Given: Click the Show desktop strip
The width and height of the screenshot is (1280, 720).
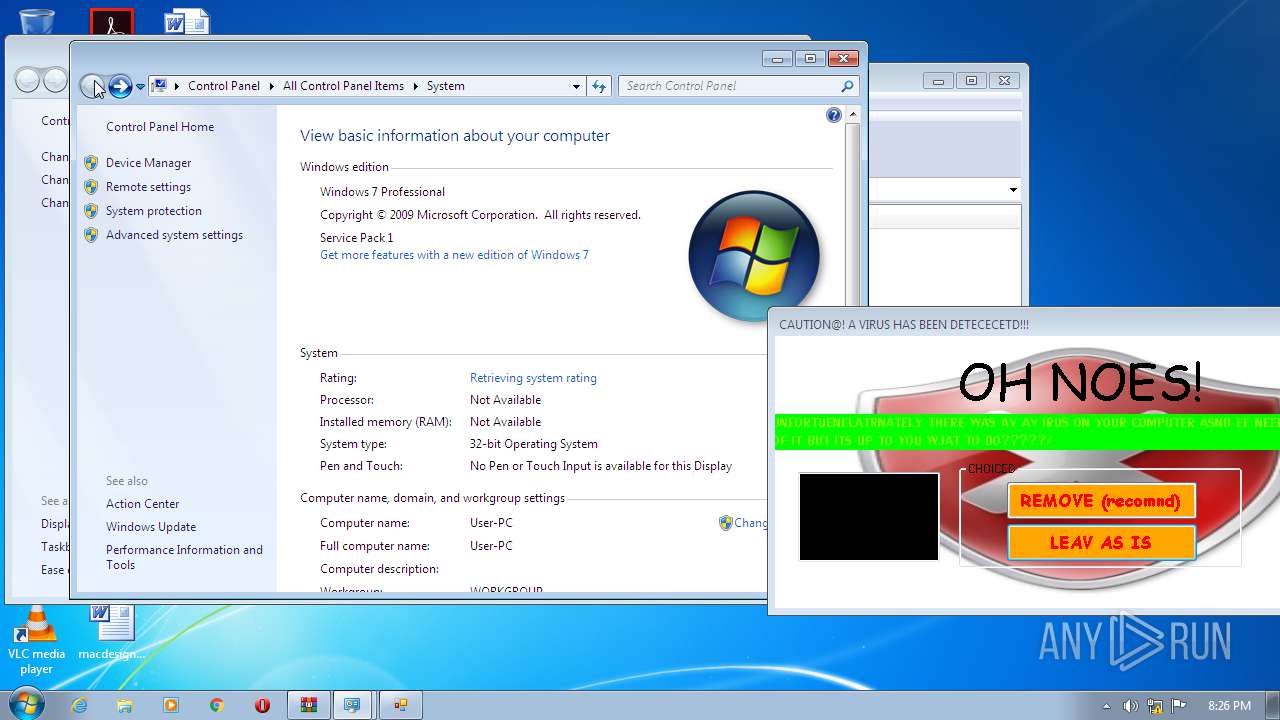Looking at the screenshot, I should 1272,705.
